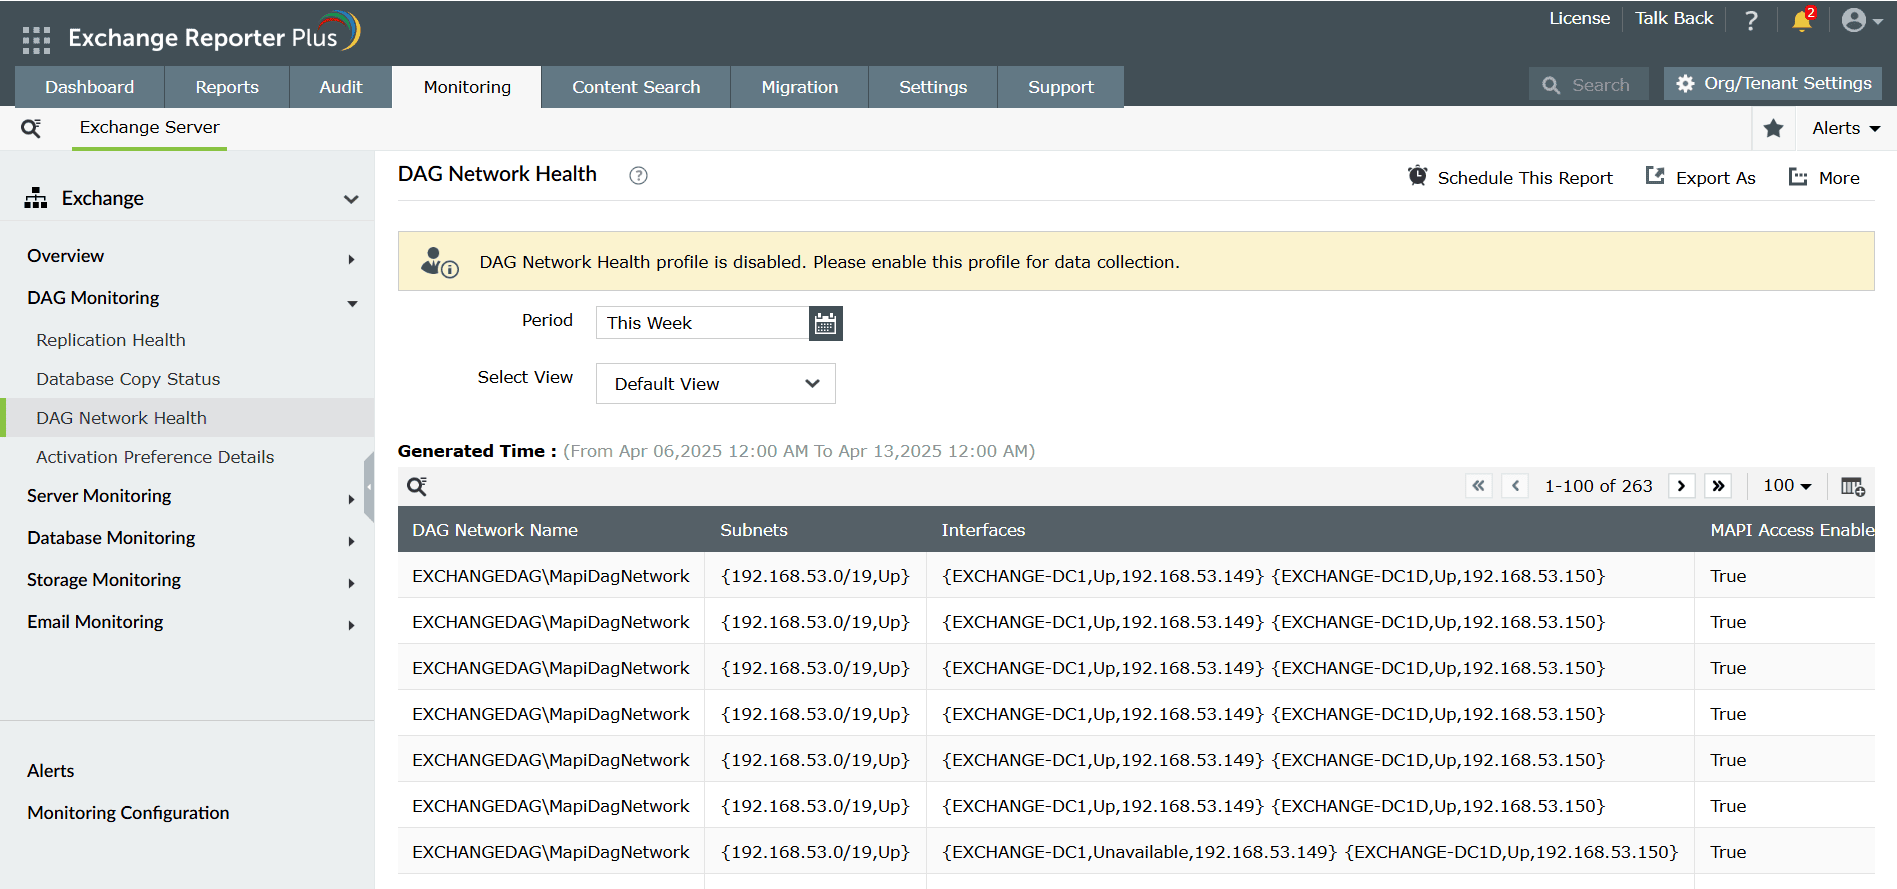Click the disabled profile warning message text
The height and width of the screenshot is (889, 1897).
829,262
